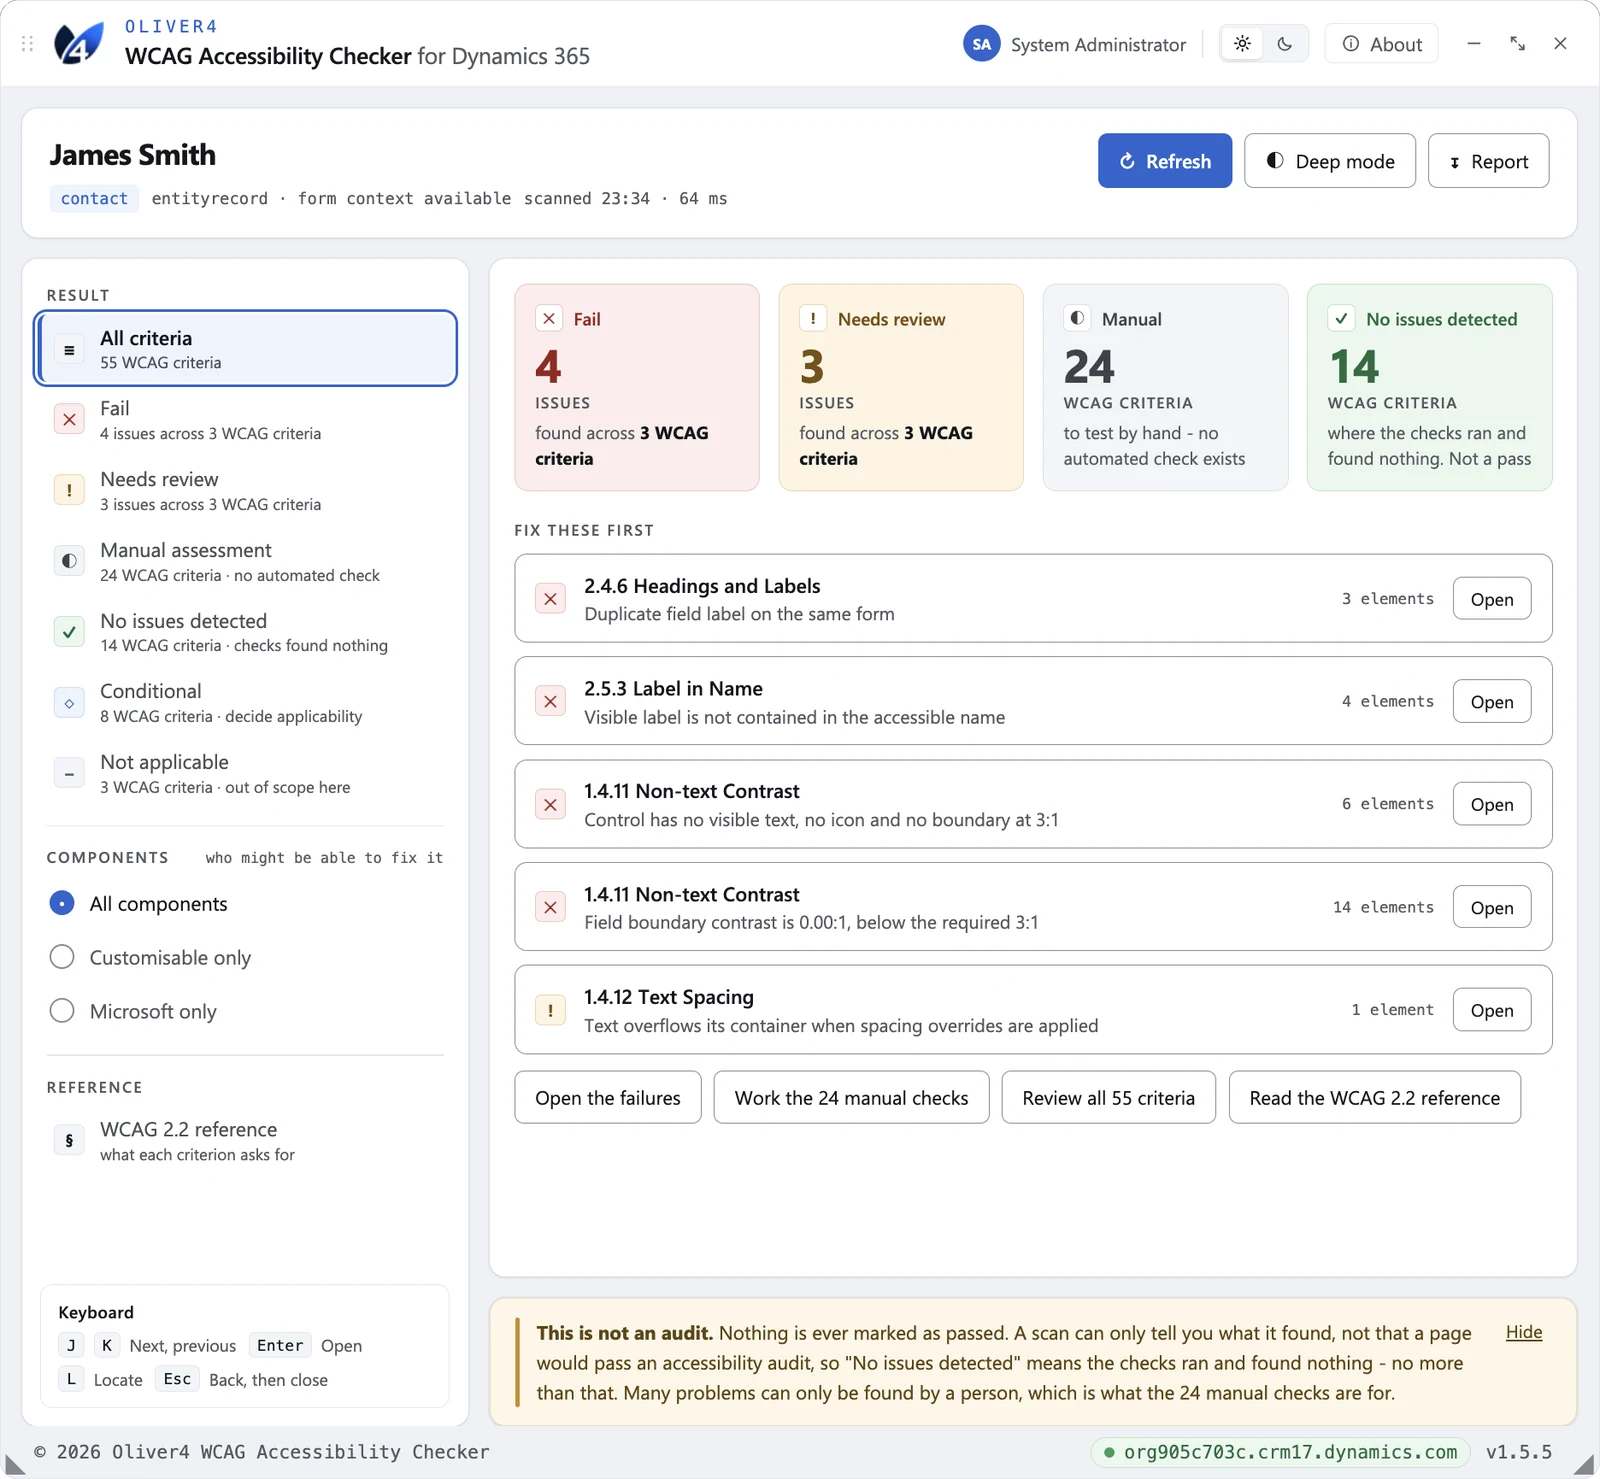
Task: Refresh the accessibility scan
Action: coord(1165,161)
